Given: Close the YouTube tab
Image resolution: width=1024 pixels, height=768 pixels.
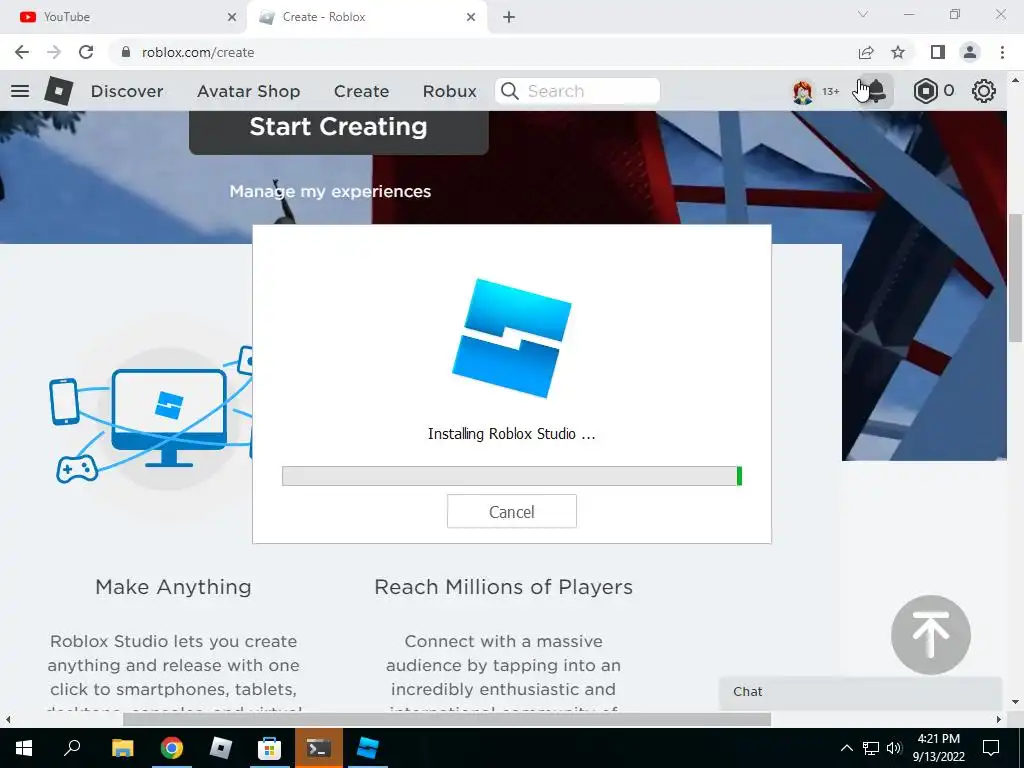Looking at the screenshot, I should 232,18.
